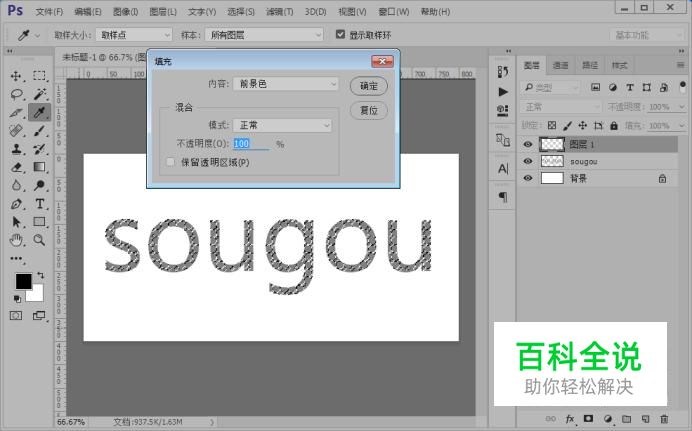This screenshot has width=692, height=431.
Task: Open the 模式 blending dropdown in fill dialog
Action: (282, 125)
